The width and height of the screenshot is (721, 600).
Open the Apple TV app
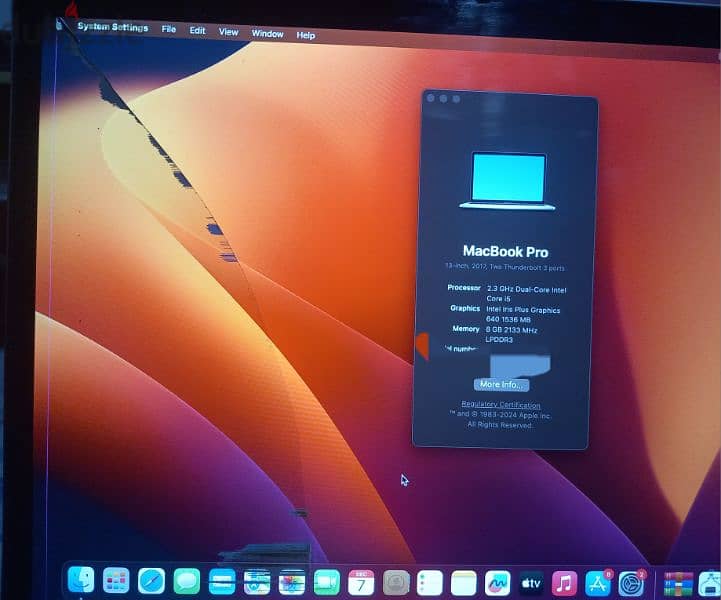(531, 584)
